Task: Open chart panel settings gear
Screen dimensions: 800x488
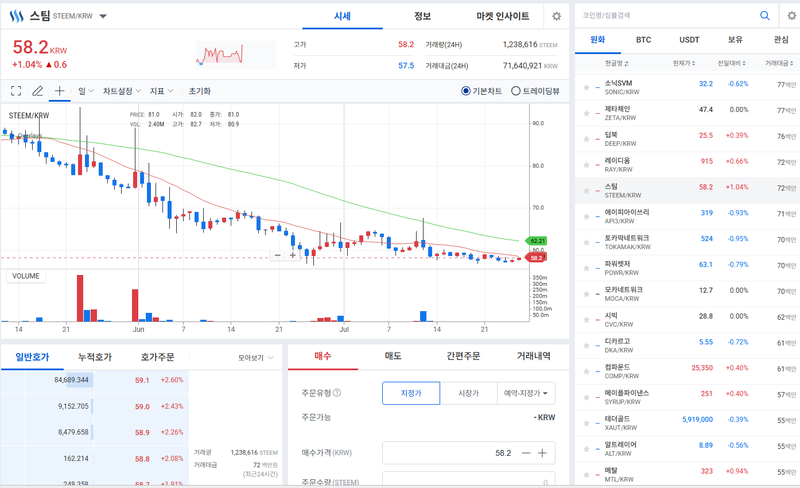Action: click(x=557, y=16)
